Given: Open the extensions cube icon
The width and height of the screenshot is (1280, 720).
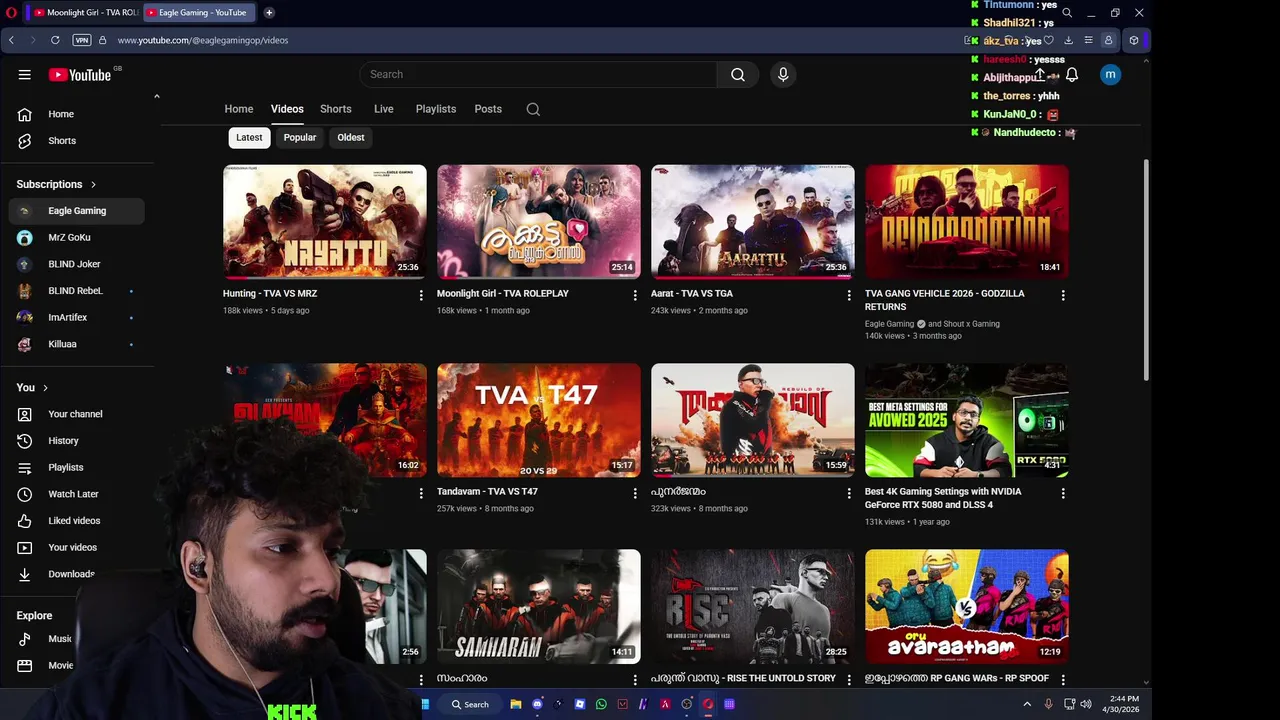Looking at the screenshot, I should (x=1133, y=40).
